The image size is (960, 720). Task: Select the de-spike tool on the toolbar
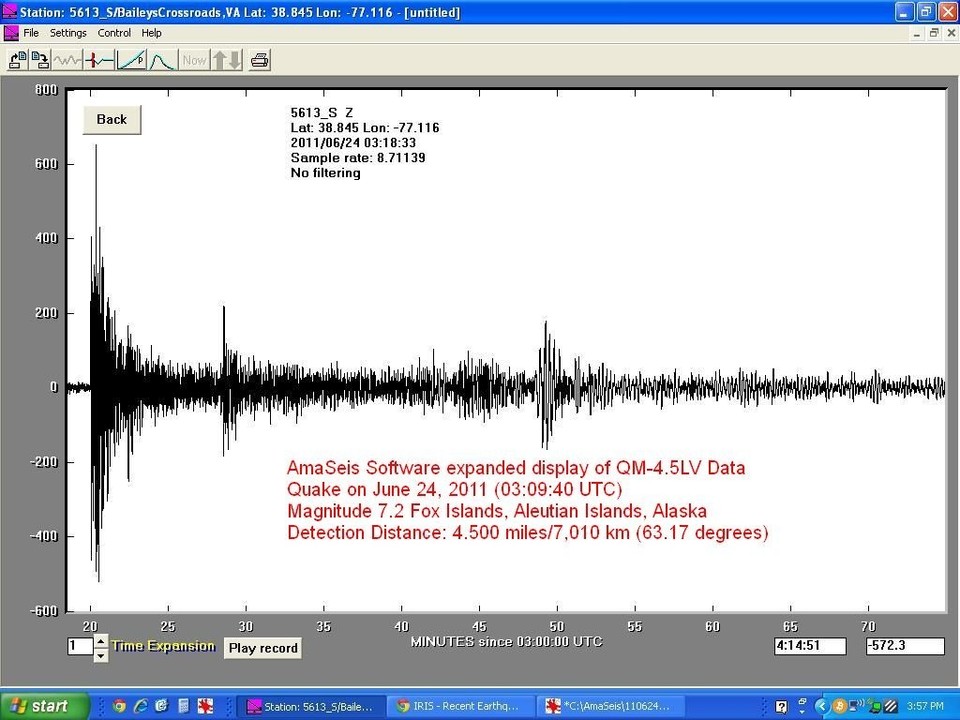coord(99,60)
